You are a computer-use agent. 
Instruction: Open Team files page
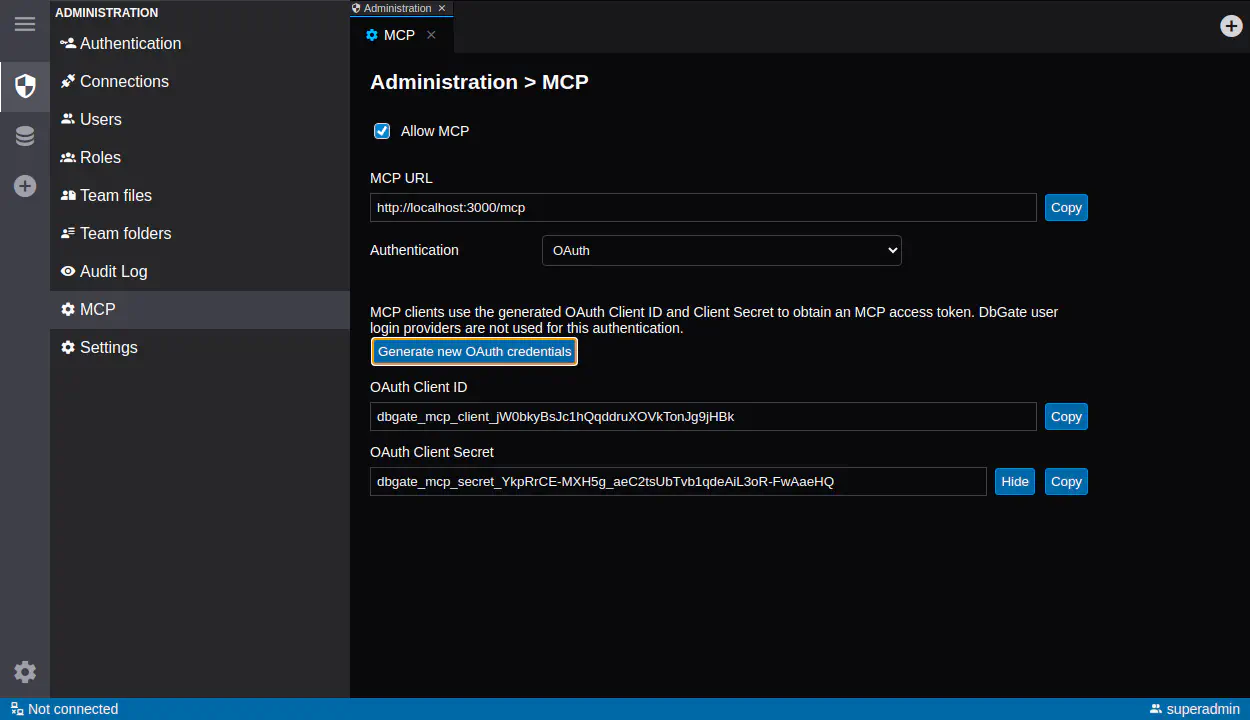(200, 195)
